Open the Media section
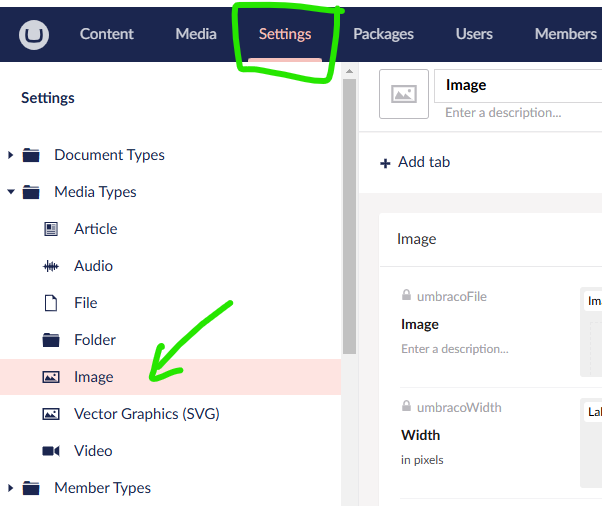 196,34
